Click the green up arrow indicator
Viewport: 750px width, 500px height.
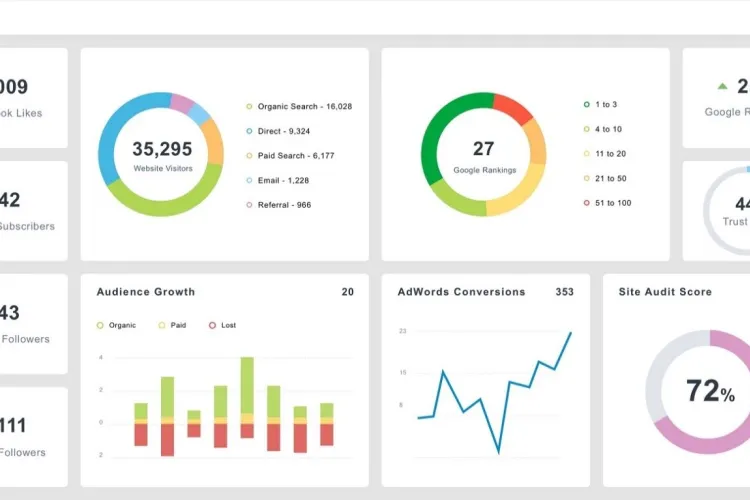click(x=722, y=87)
